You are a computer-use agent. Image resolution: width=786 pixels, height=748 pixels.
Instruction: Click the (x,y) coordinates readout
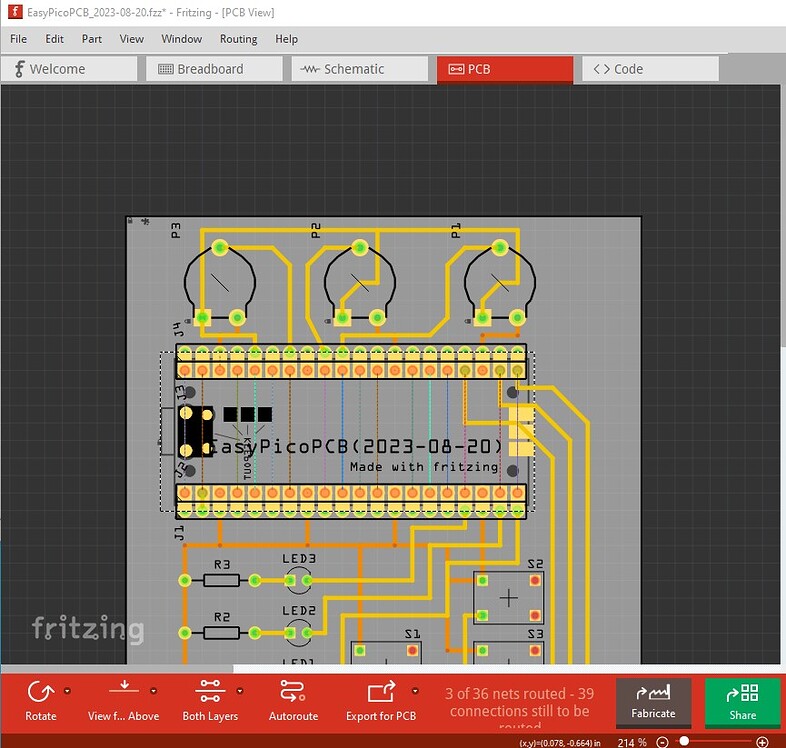(559, 743)
